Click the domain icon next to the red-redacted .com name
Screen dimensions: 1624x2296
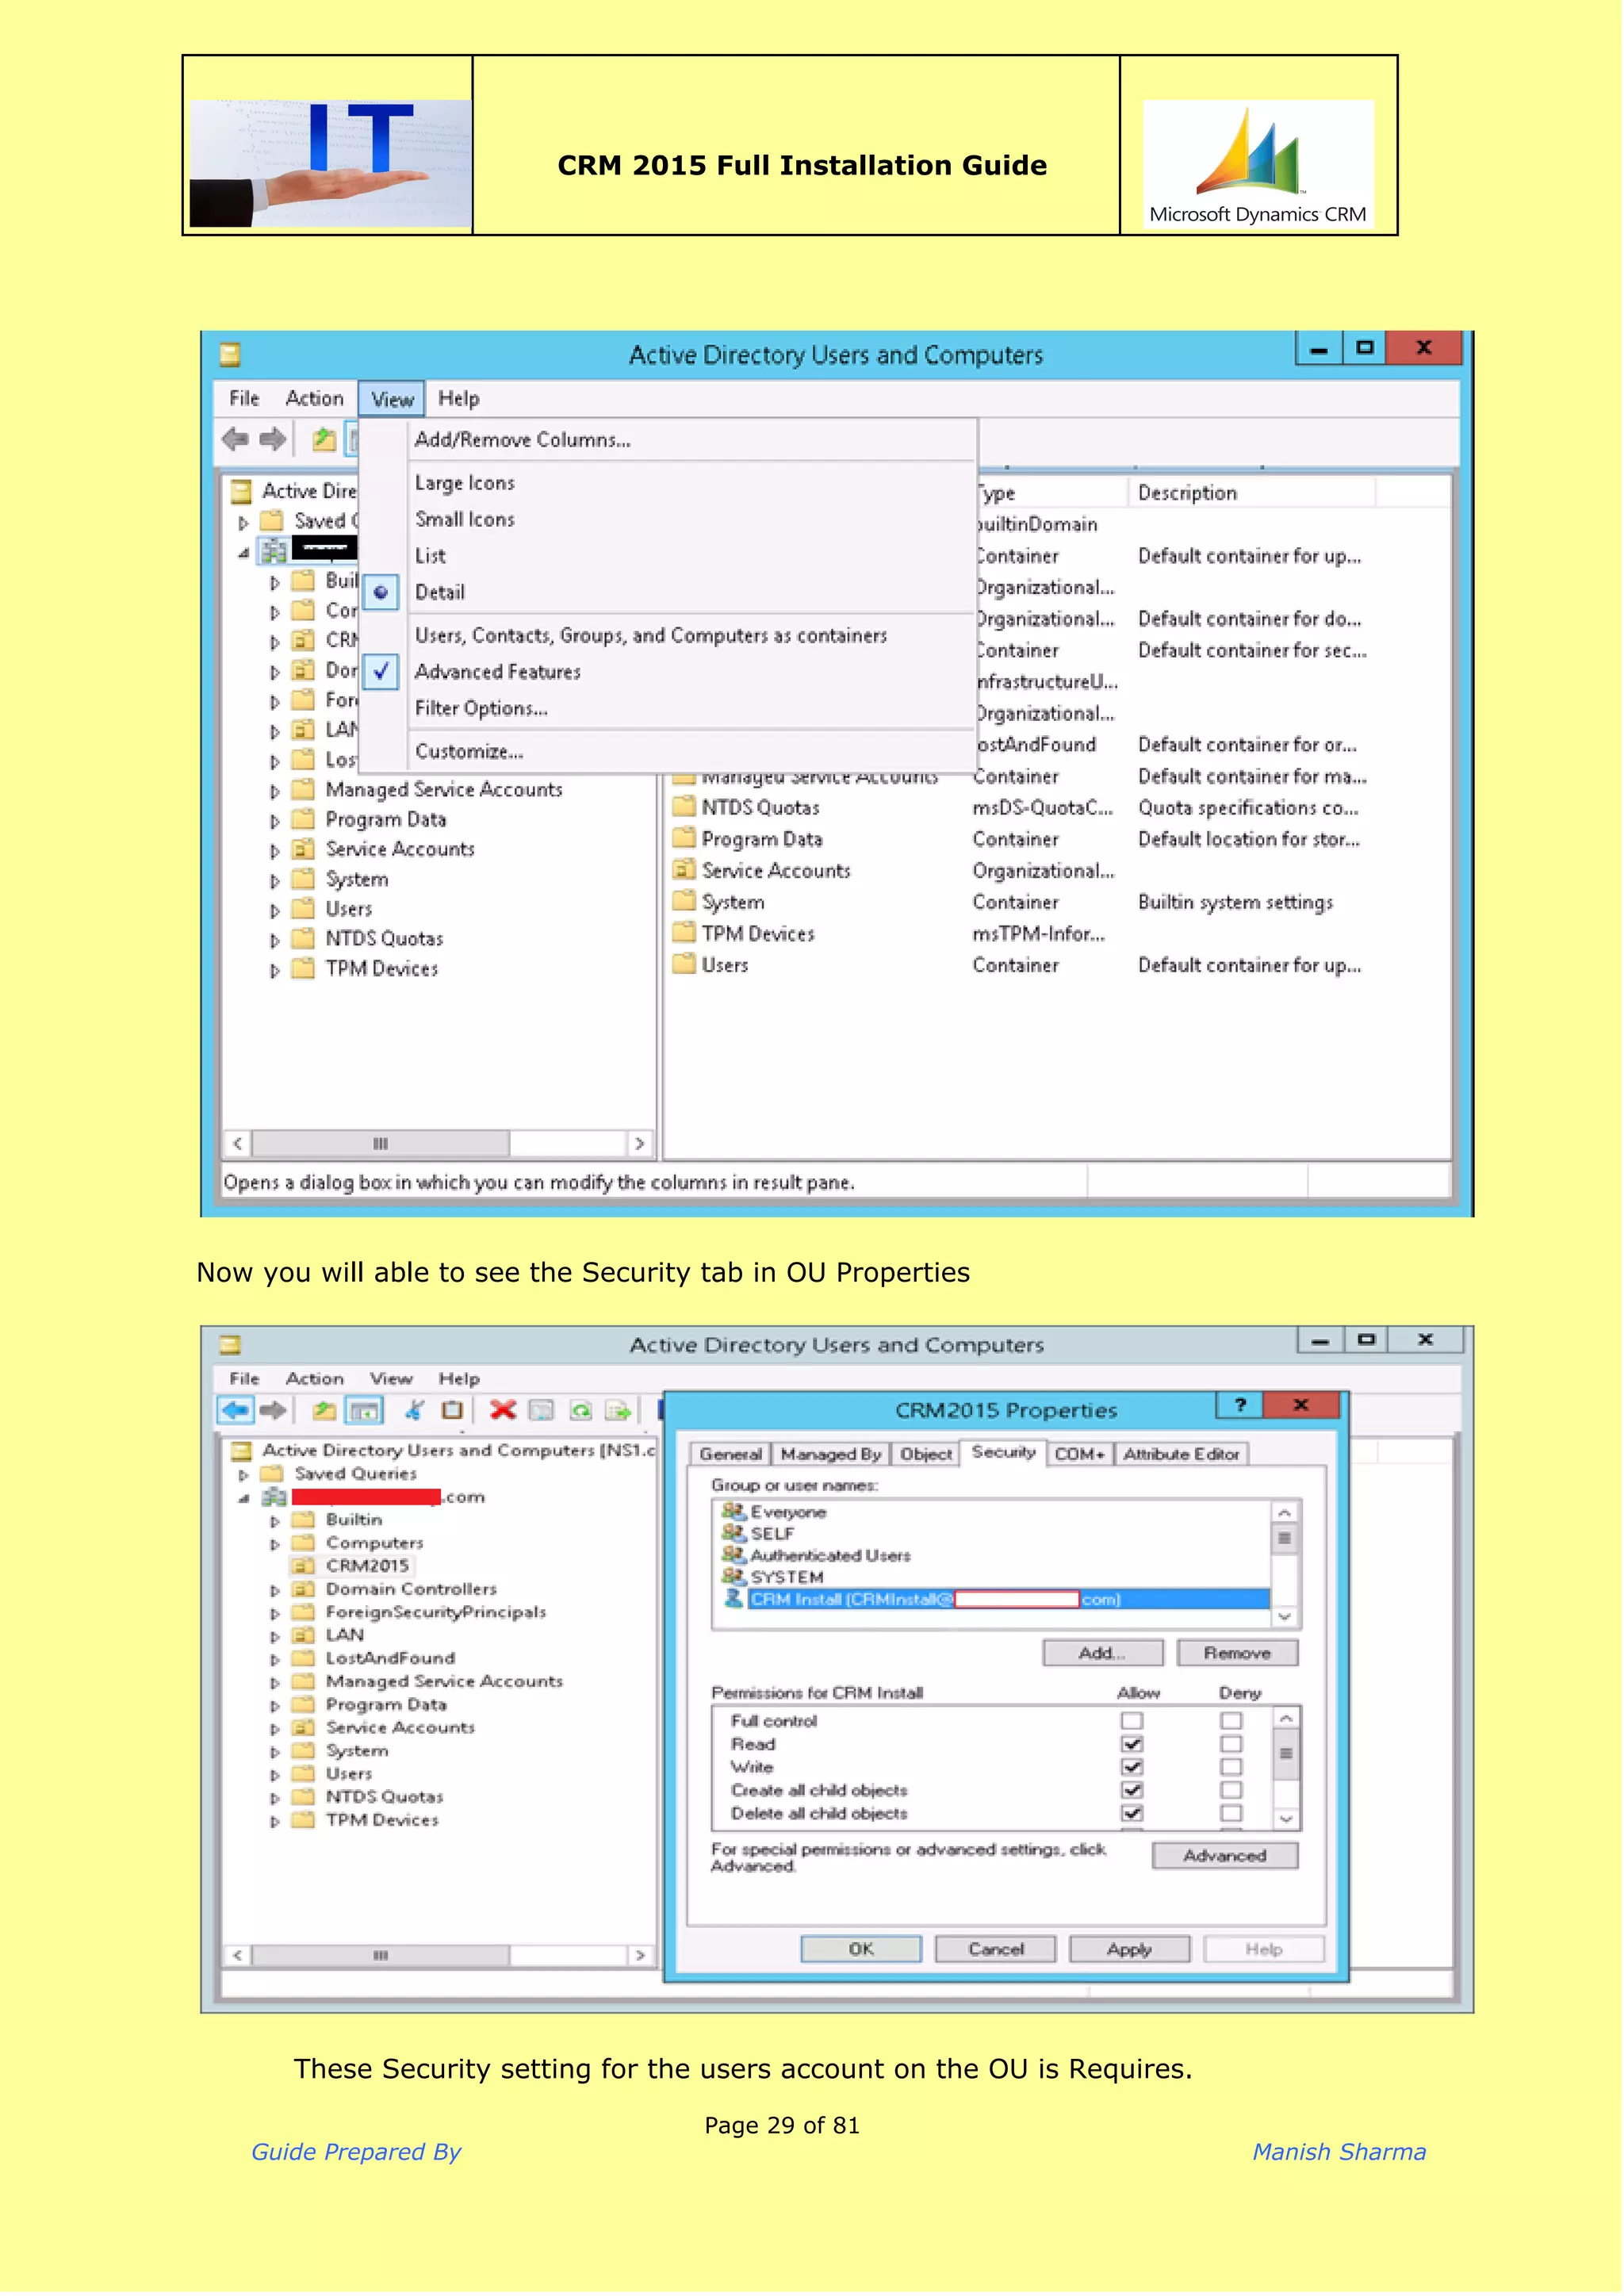(274, 1498)
